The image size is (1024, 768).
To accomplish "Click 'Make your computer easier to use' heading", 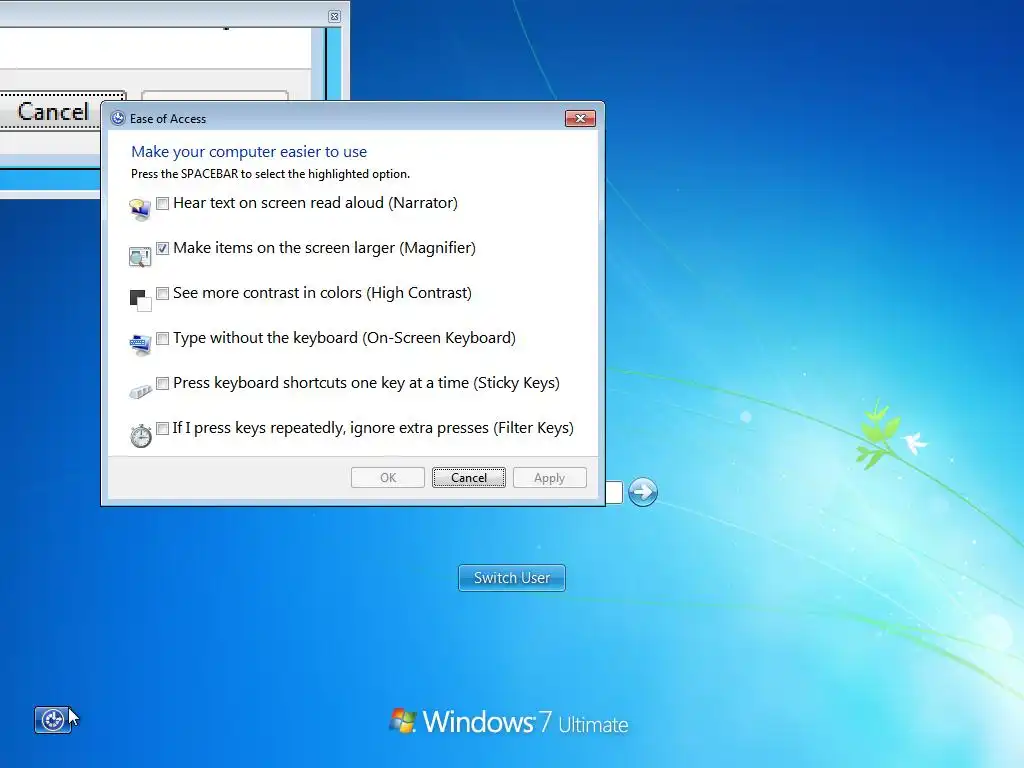I will click(249, 152).
